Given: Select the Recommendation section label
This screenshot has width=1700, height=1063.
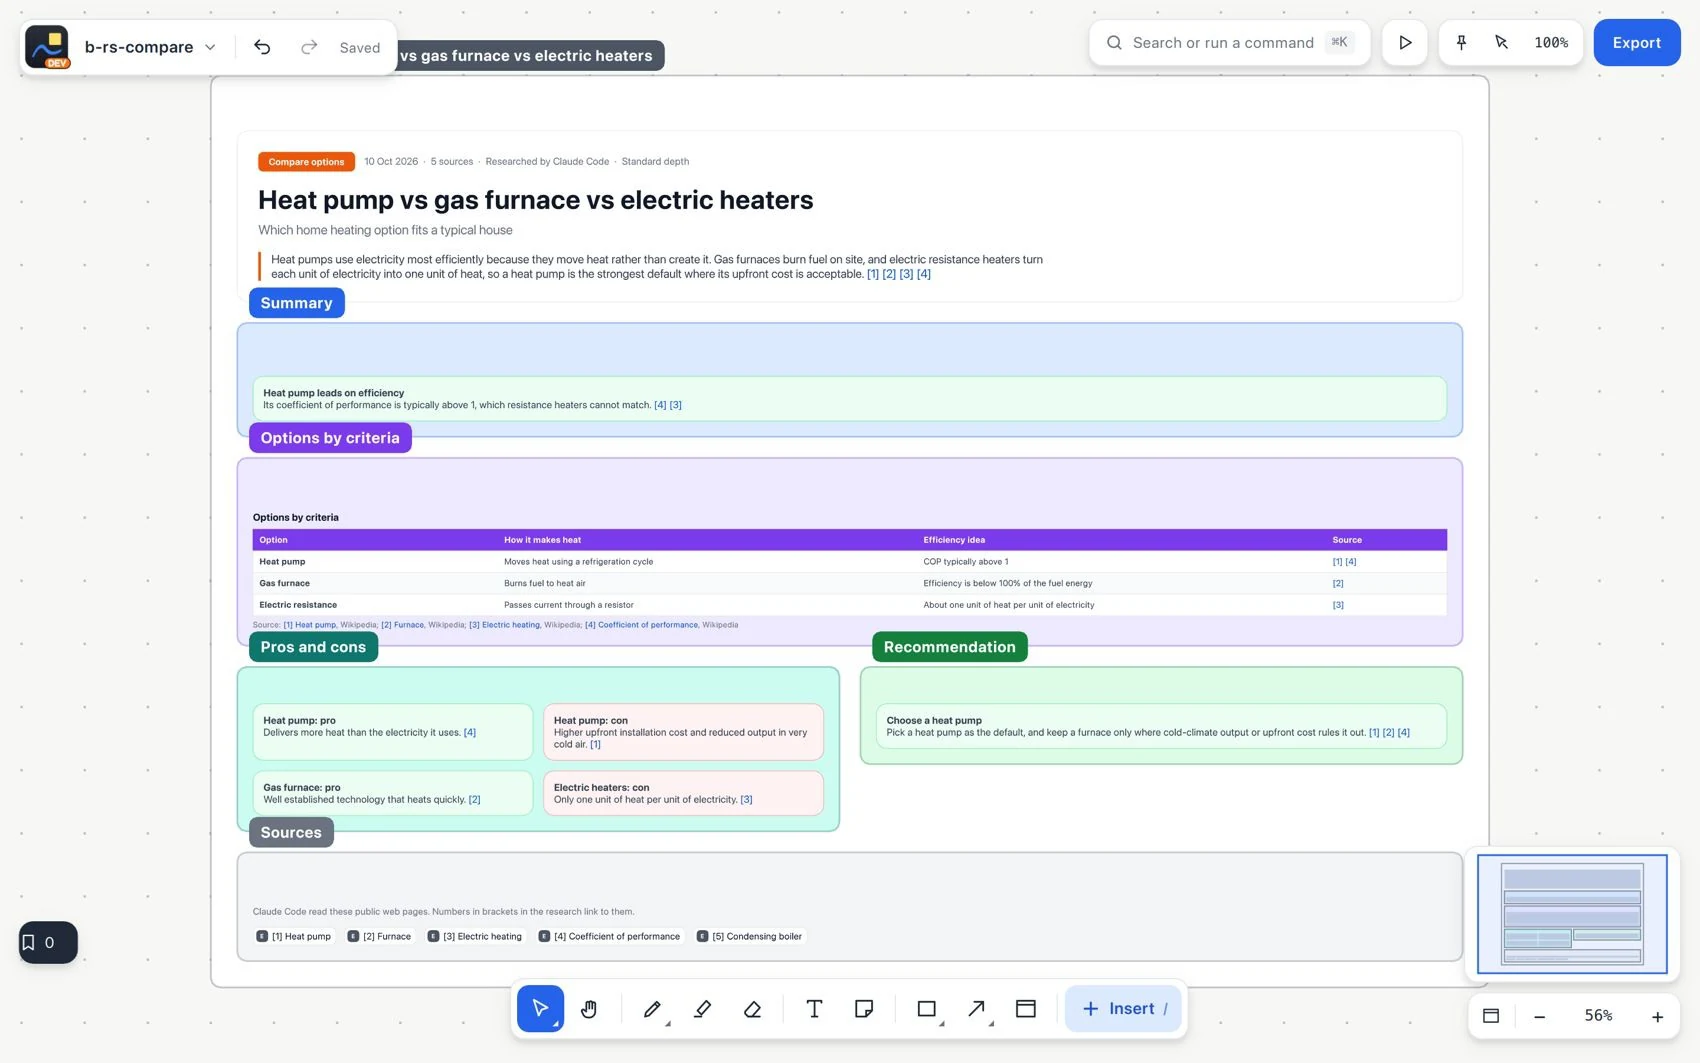Looking at the screenshot, I should pyautogui.click(x=949, y=647).
